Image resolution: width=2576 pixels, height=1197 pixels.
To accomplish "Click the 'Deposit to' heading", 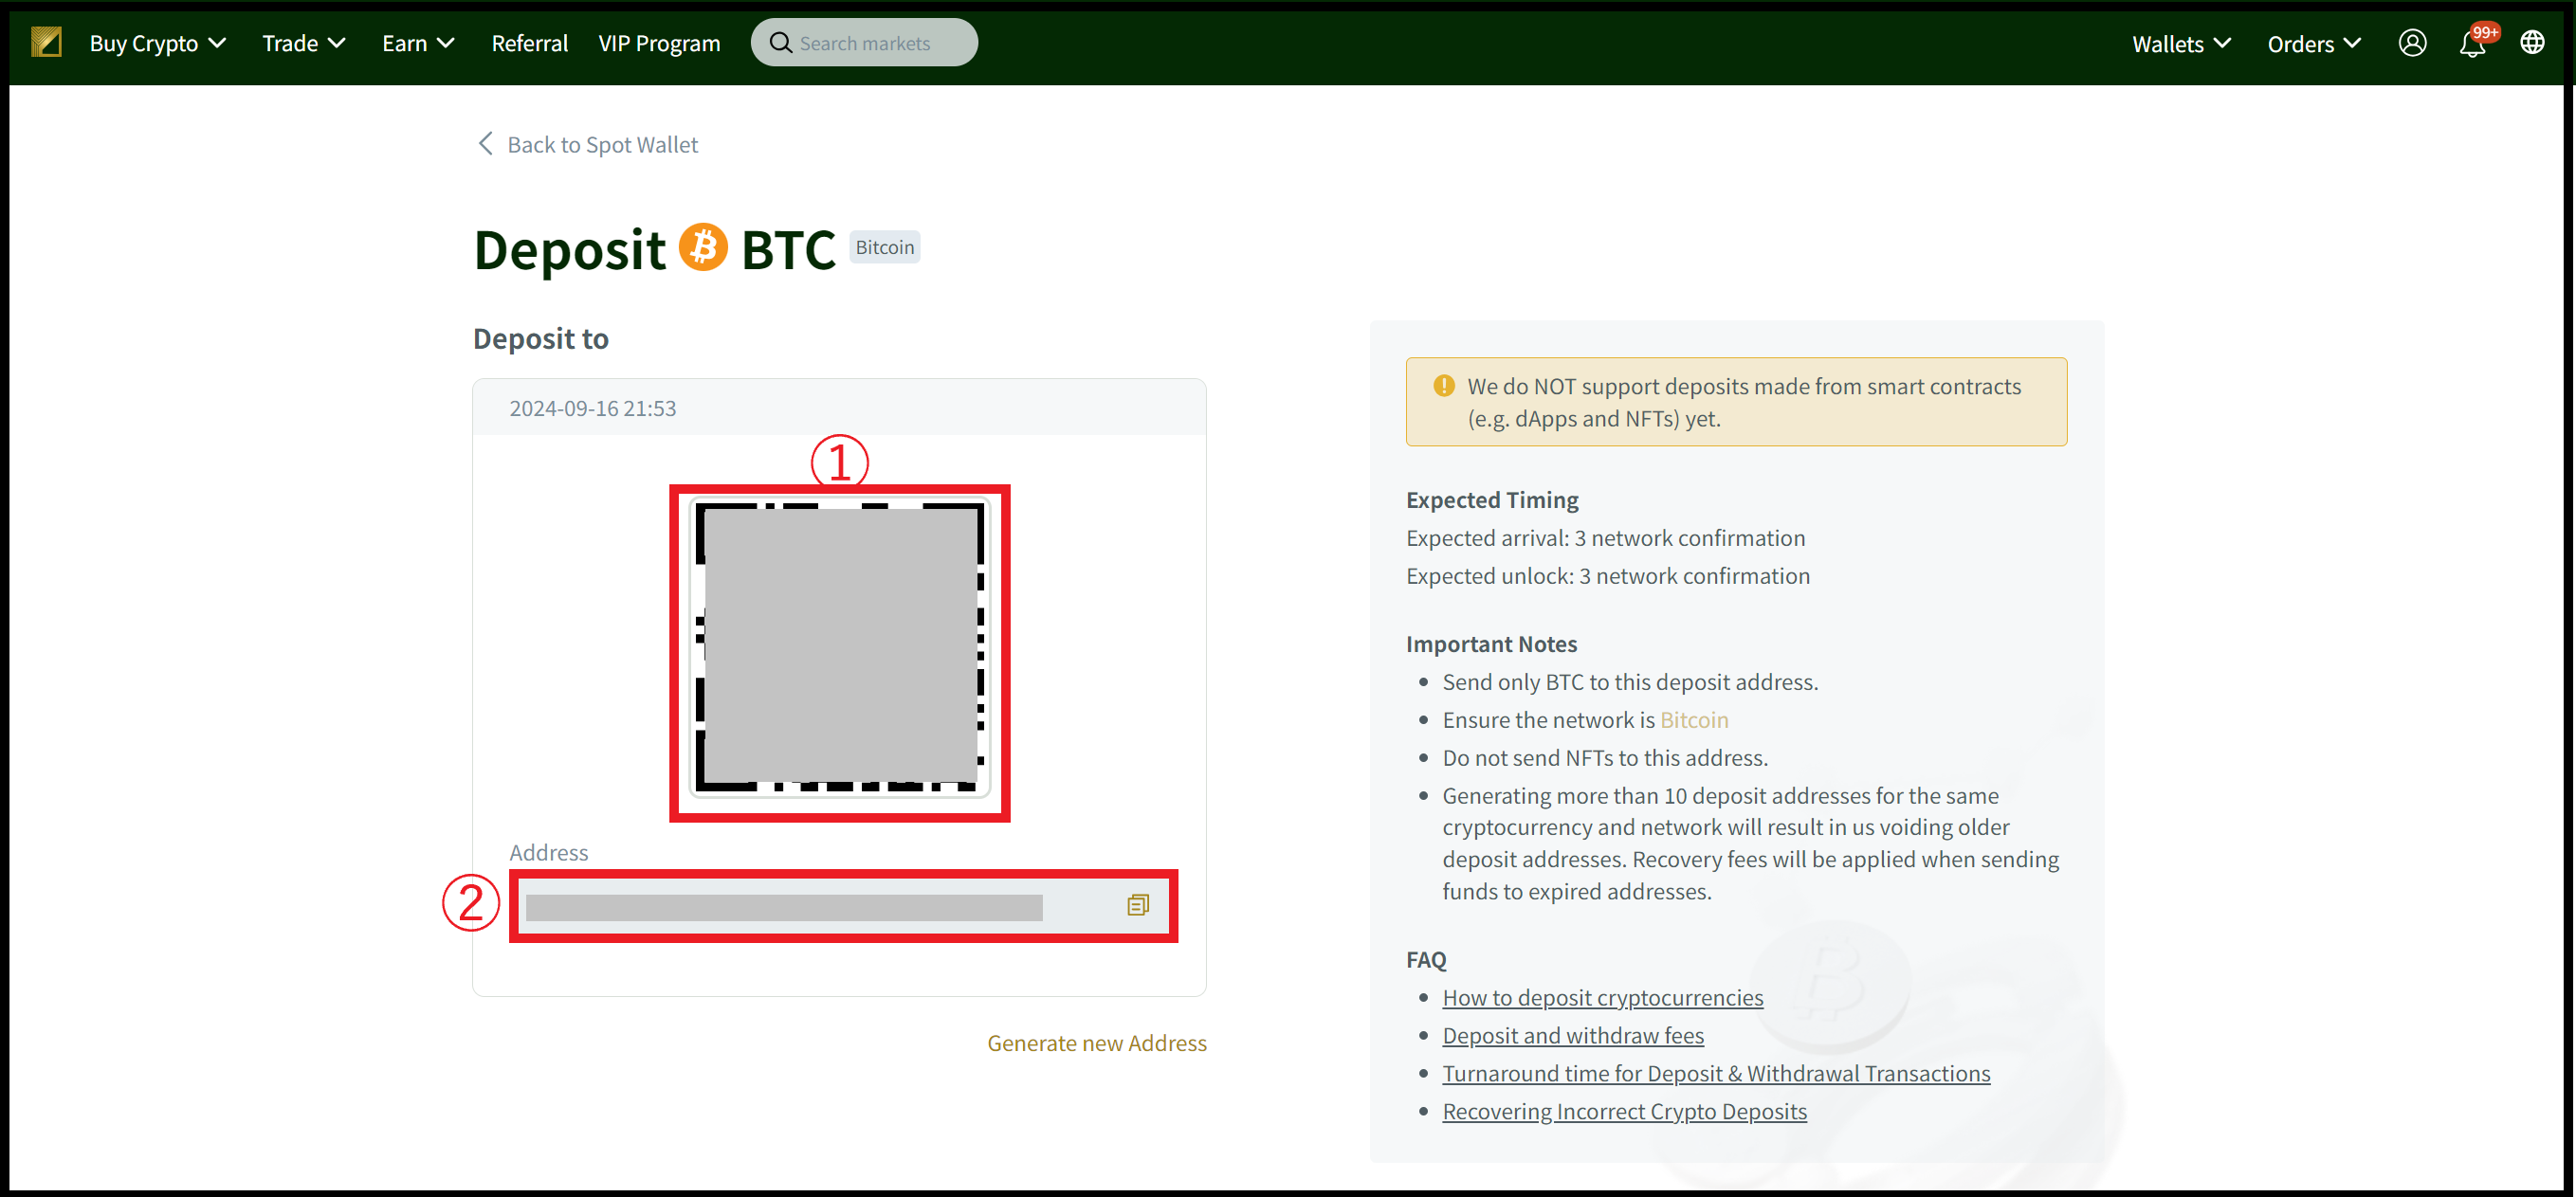I will [x=541, y=339].
